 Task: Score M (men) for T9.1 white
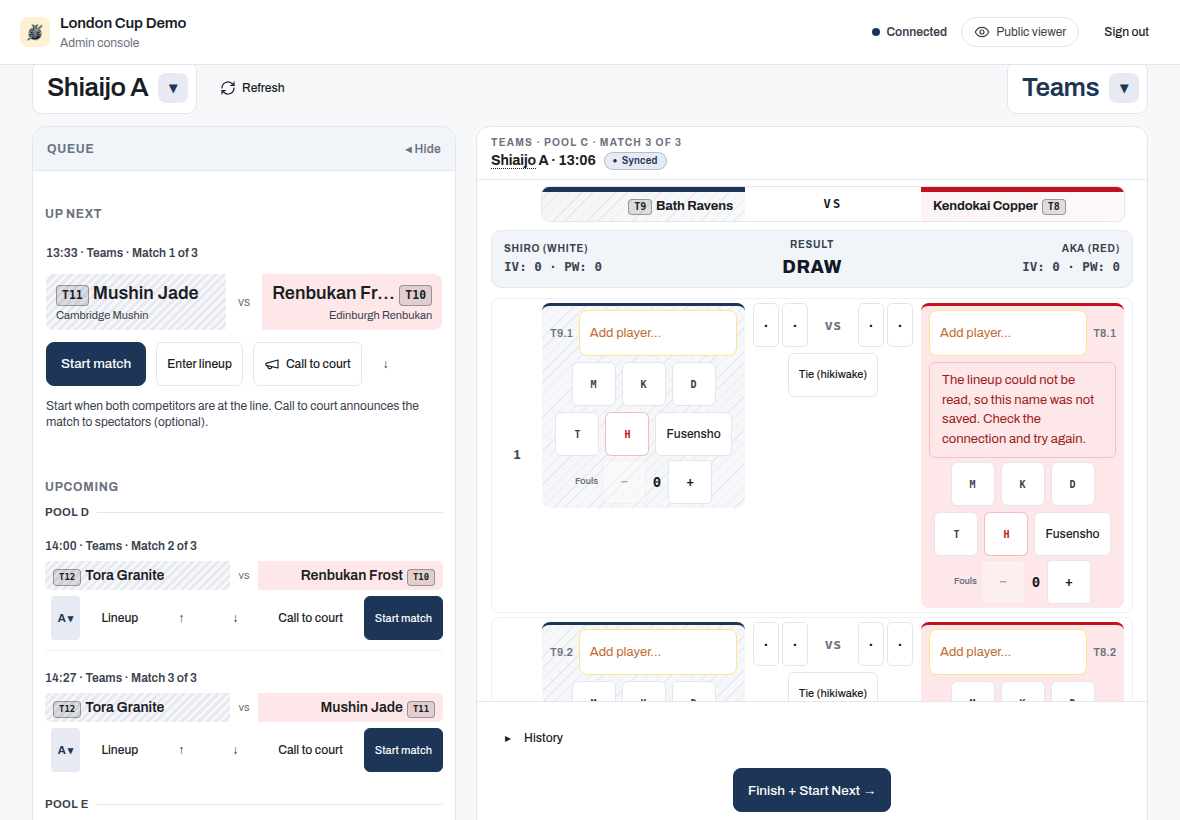pyautogui.click(x=594, y=384)
